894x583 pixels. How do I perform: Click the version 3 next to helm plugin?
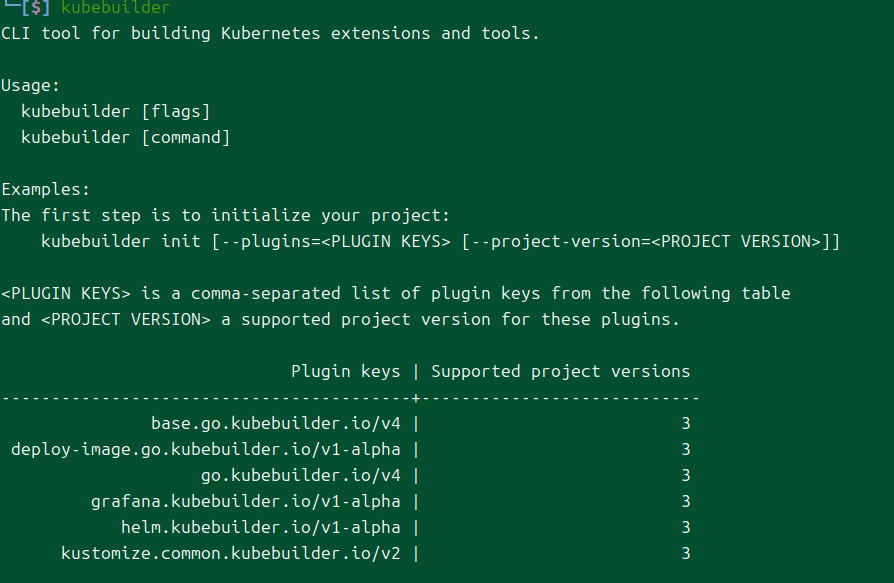click(686, 528)
